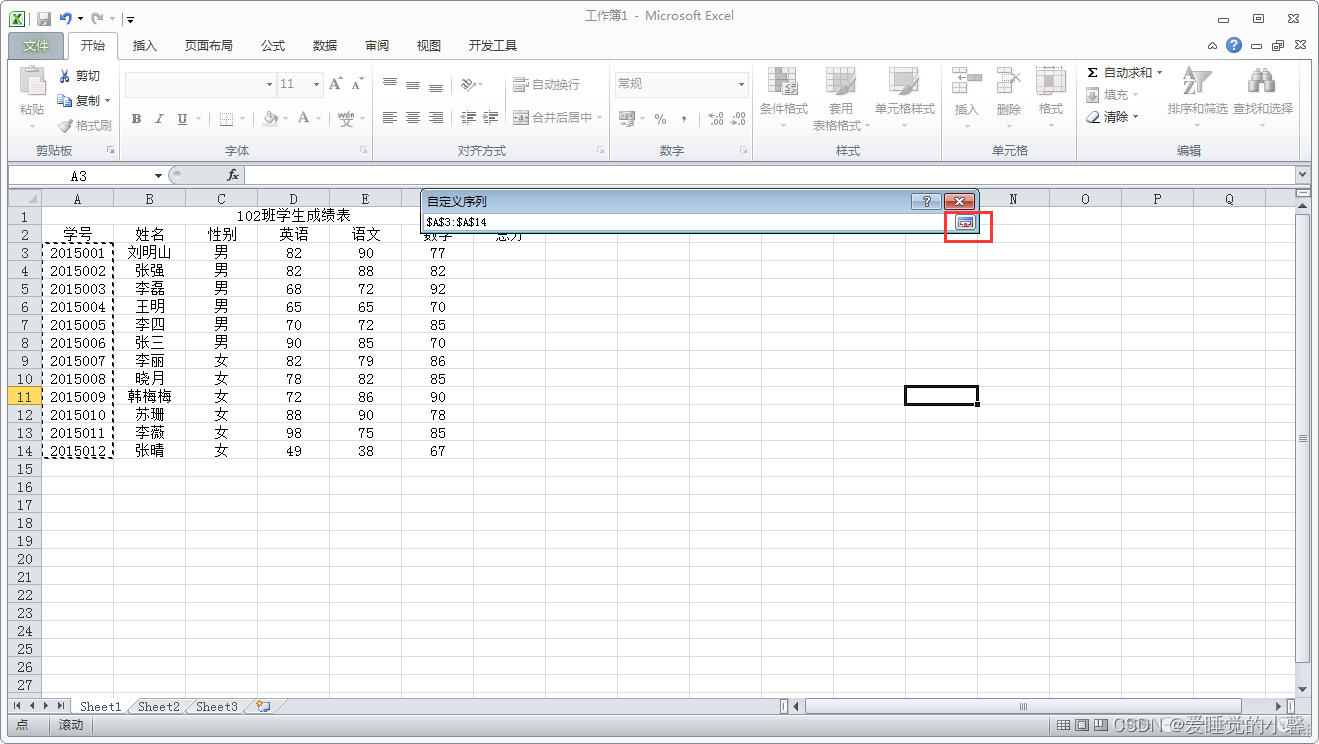The height and width of the screenshot is (744, 1319).
Task: Open the Merge and Center (合并后居中) dropdown arrow
Action: click(599, 118)
